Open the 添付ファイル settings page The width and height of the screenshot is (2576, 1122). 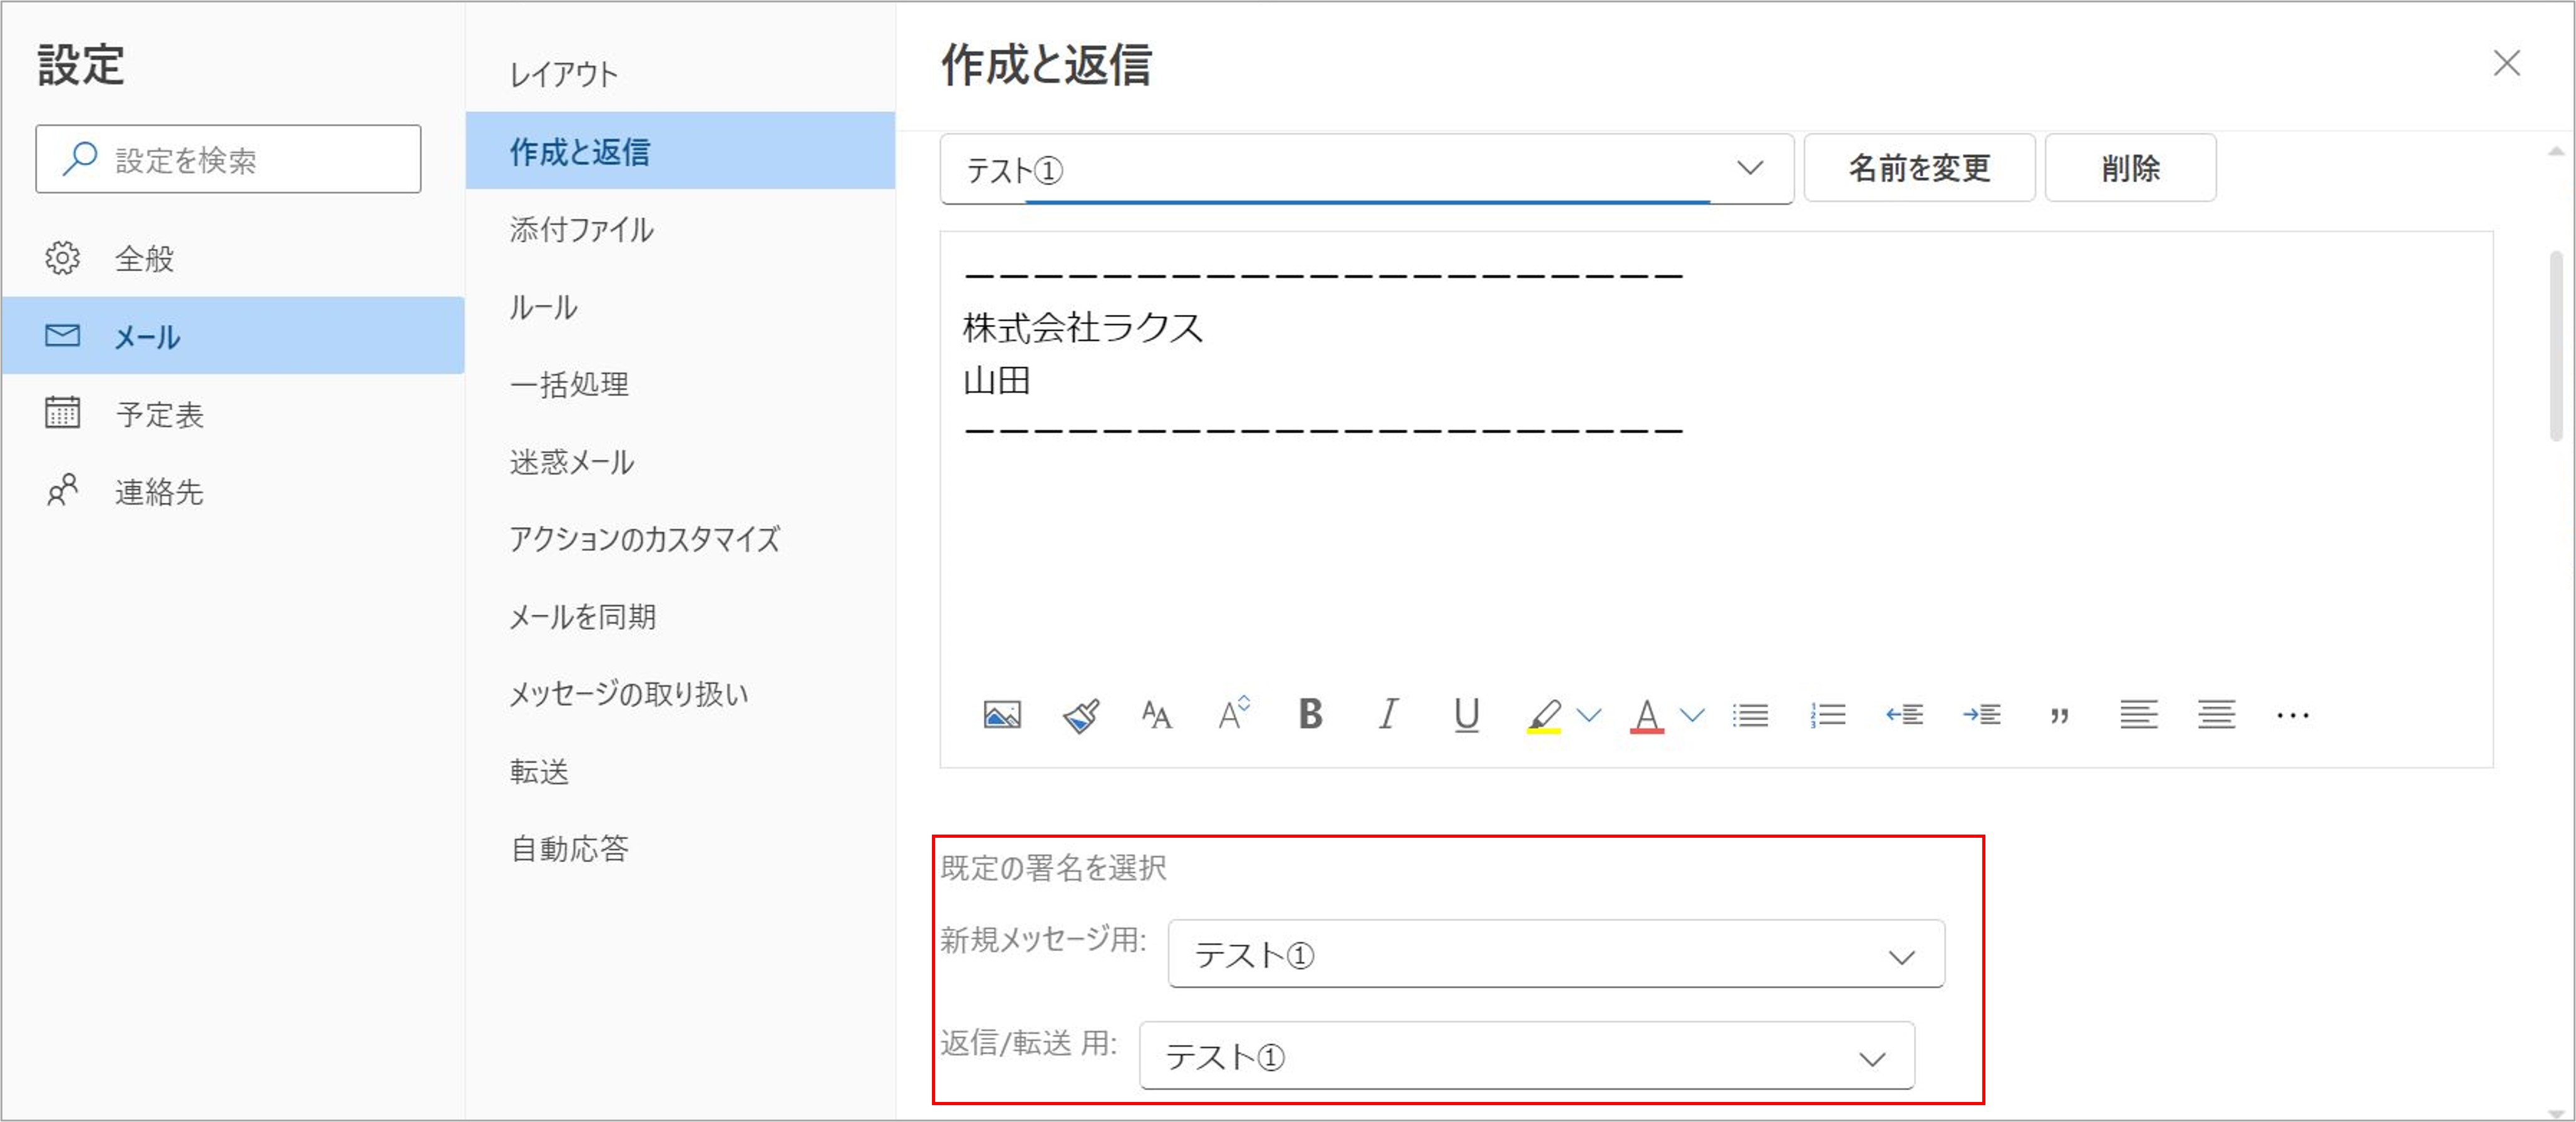click(x=680, y=229)
